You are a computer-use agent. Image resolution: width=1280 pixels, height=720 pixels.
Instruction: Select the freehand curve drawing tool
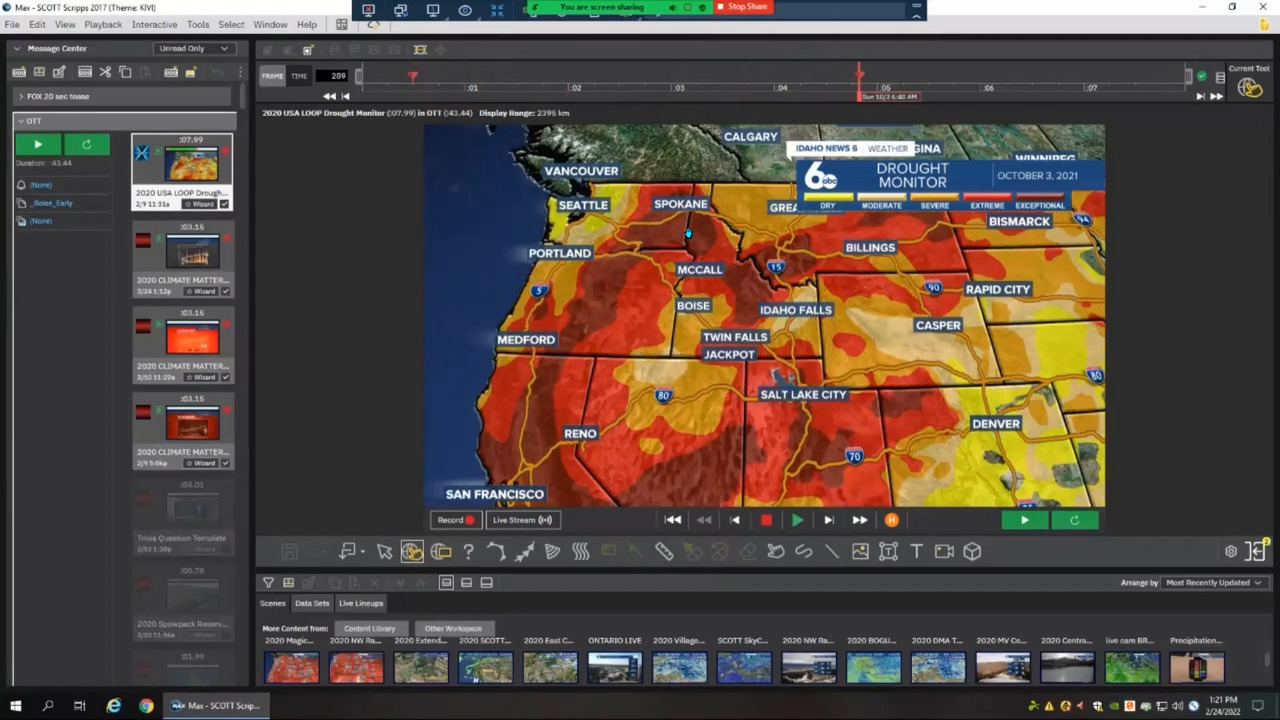[x=804, y=551]
